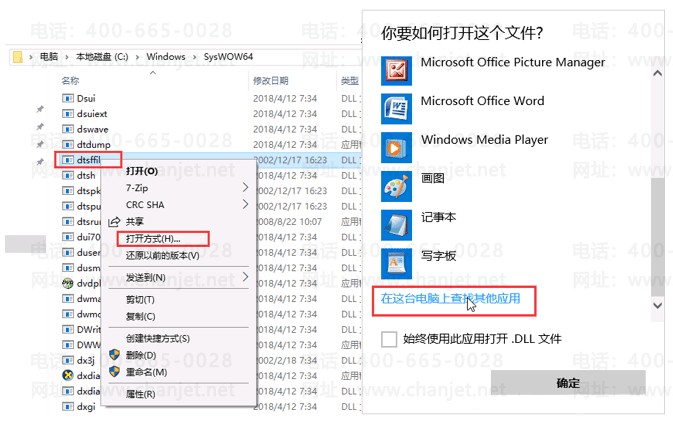
Task: Click the app list scroll-up arrow
Action: 657,73
